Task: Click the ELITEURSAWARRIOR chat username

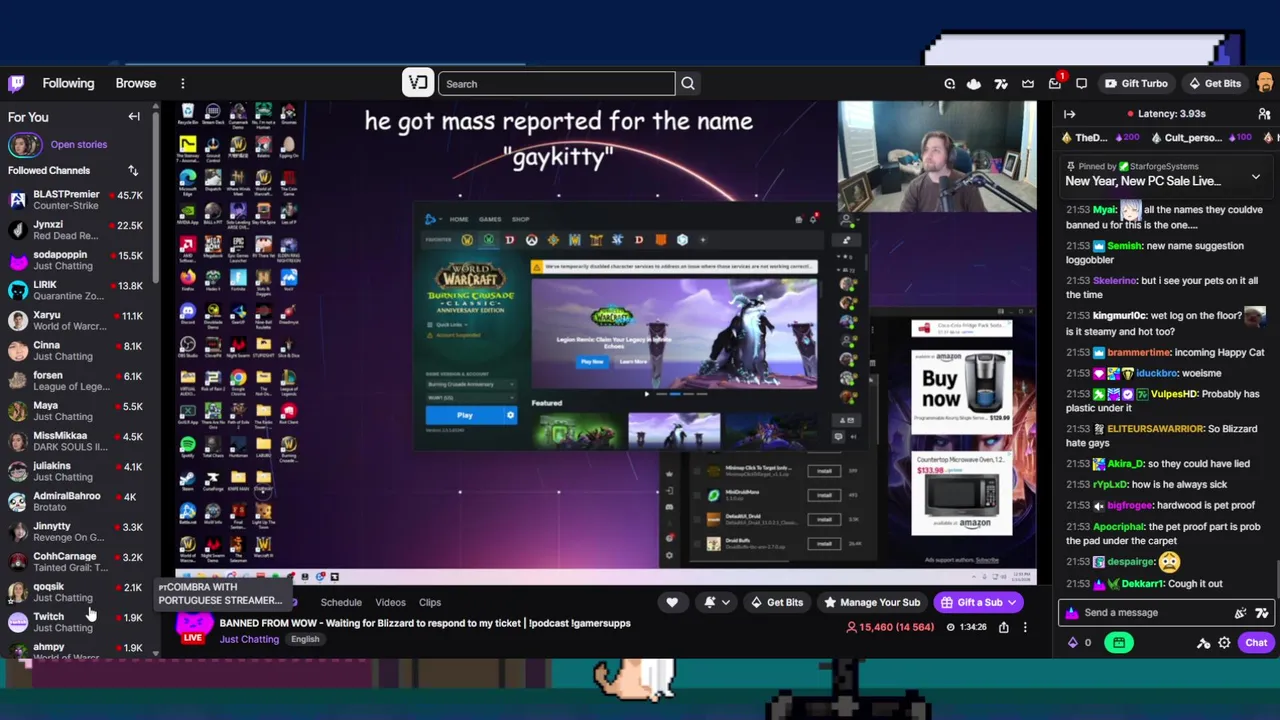Action: [x=1155, y=429]
